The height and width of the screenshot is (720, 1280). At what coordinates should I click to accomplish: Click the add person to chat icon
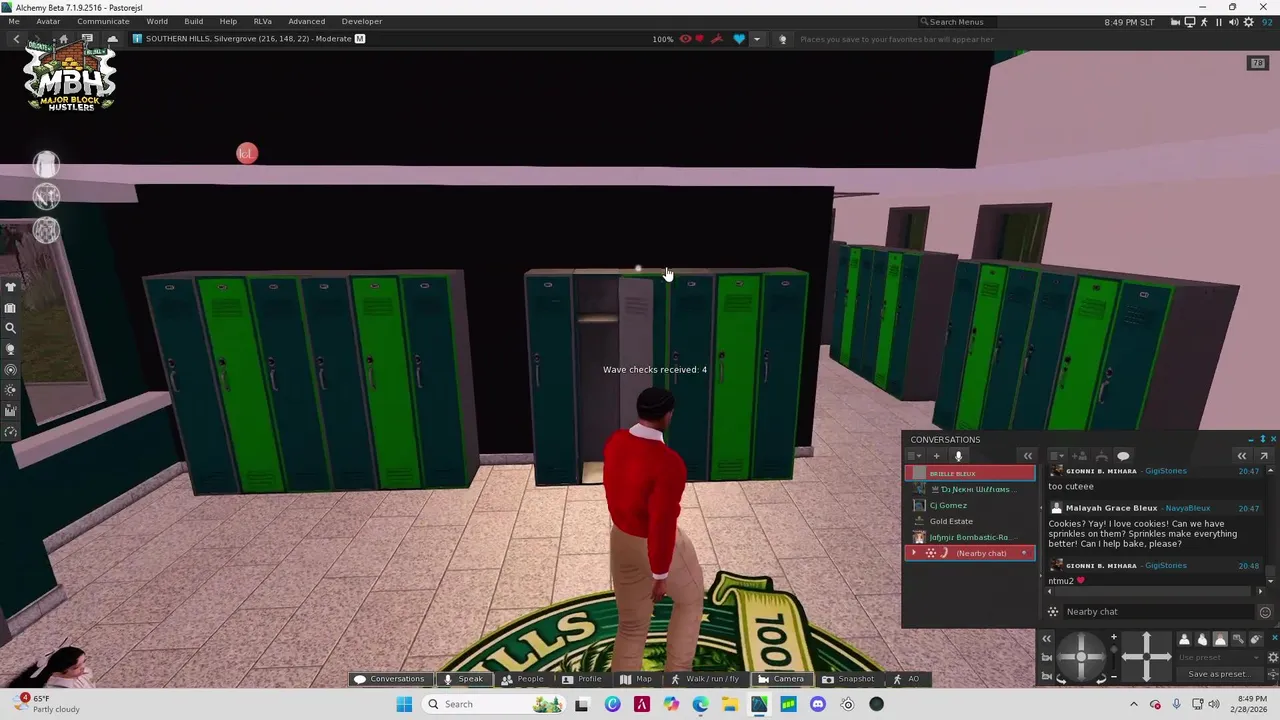coord(1079,456)
